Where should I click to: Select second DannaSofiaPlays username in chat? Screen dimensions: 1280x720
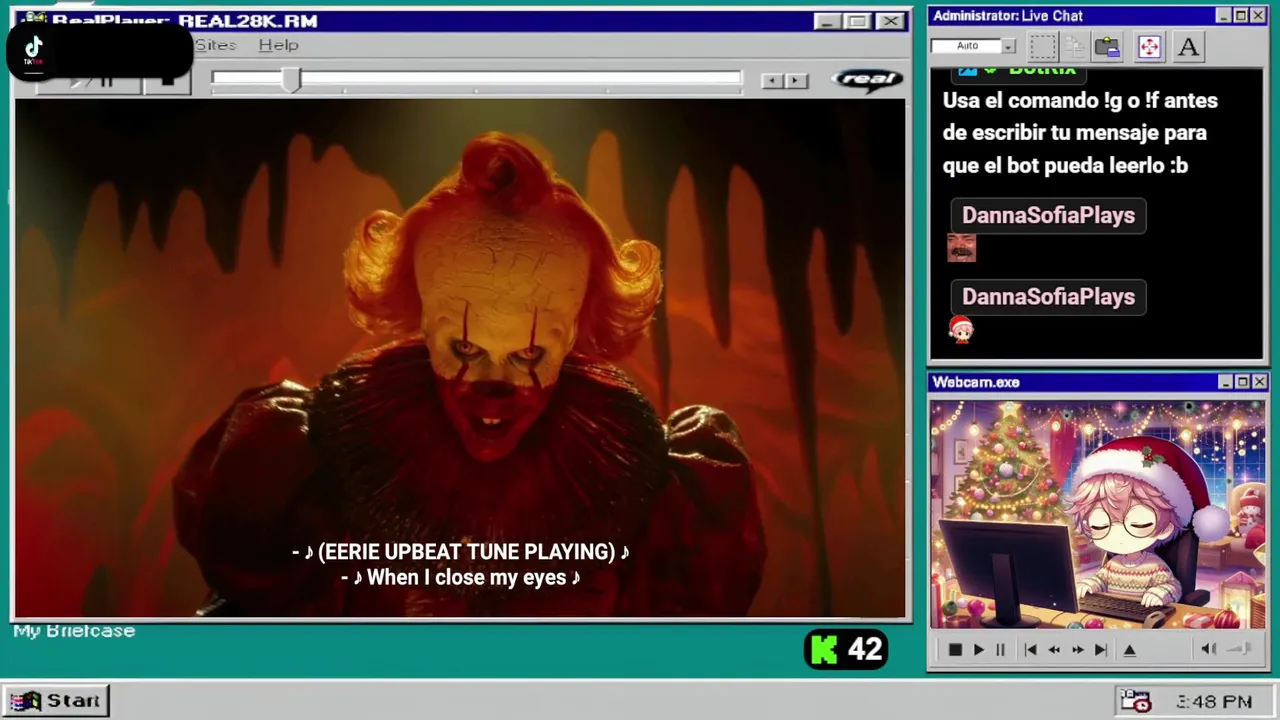coord(1048,297)
